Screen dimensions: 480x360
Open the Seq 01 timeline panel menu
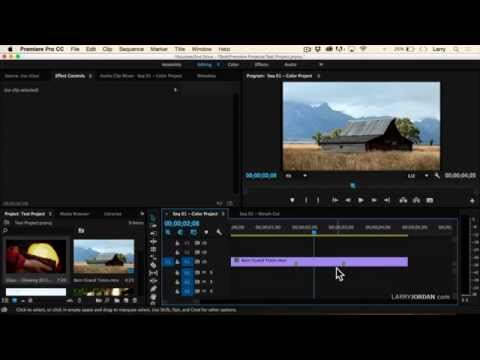coord(223,214)
